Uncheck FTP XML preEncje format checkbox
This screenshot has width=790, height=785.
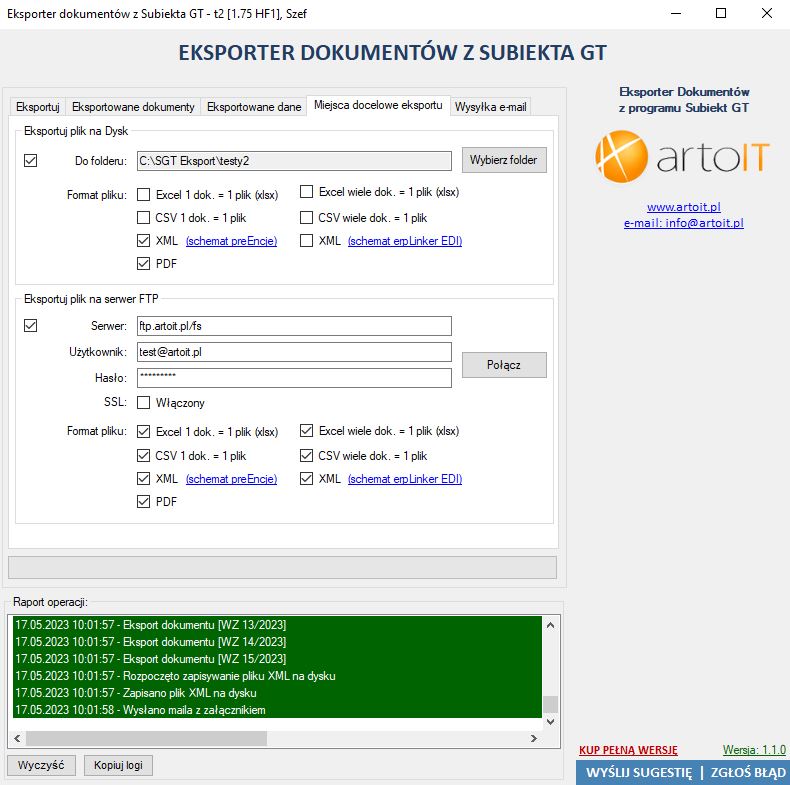pyautogui.click(x=144, y=478)
